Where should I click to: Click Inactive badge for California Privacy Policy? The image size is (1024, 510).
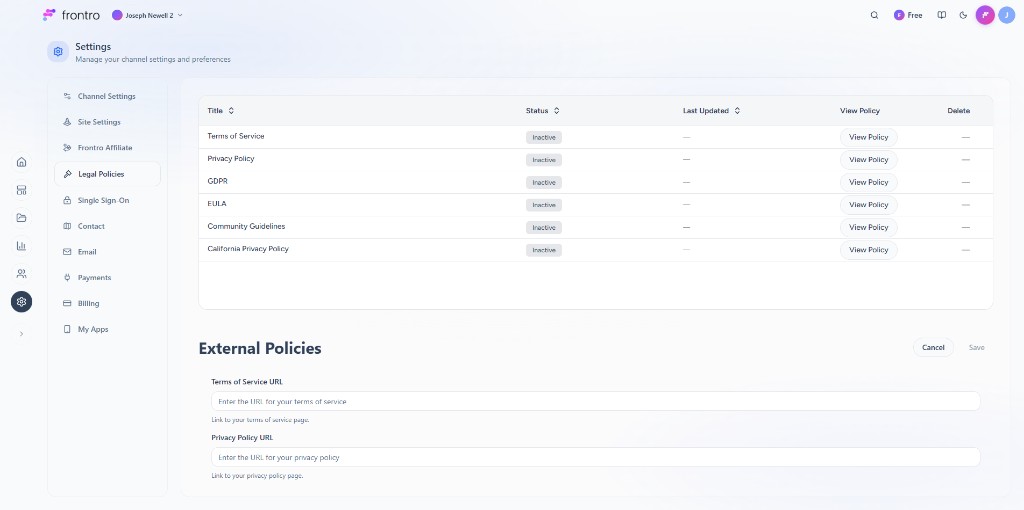pos(544,250)
